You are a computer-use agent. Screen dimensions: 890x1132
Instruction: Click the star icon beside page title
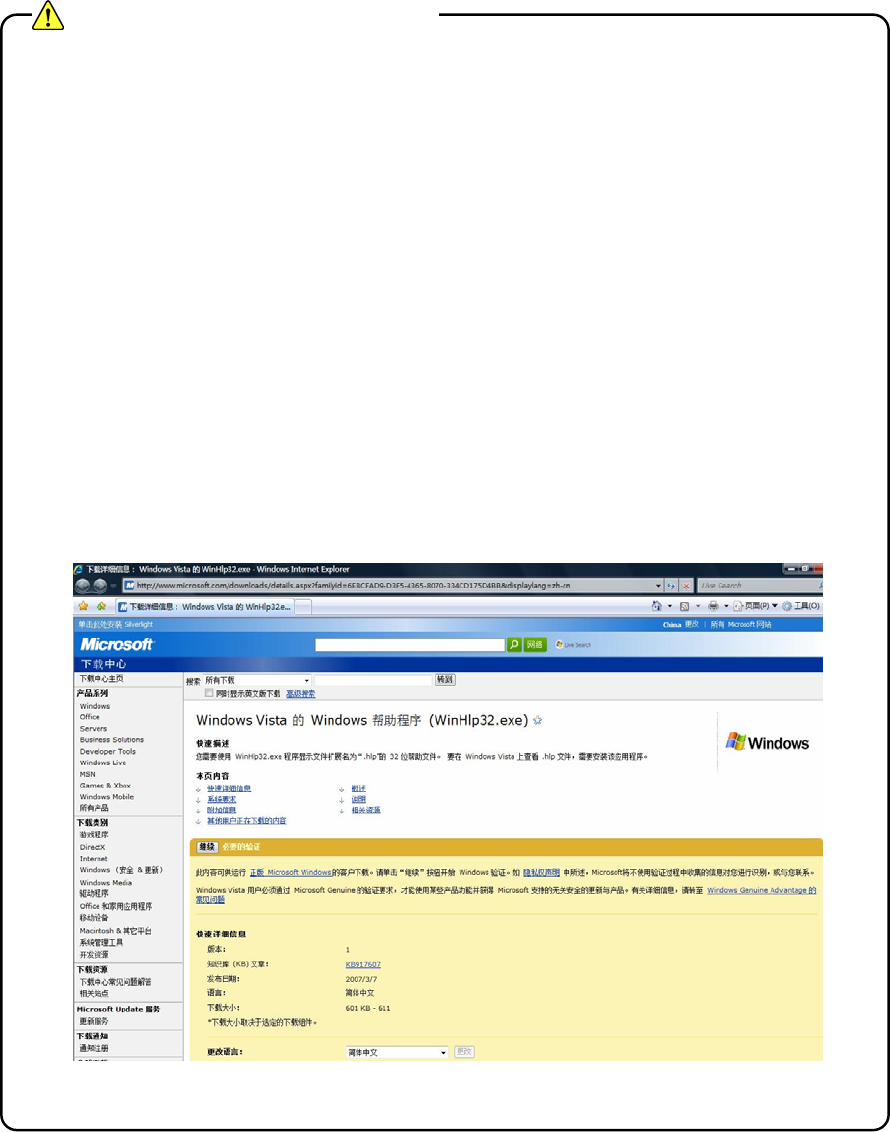538,720
